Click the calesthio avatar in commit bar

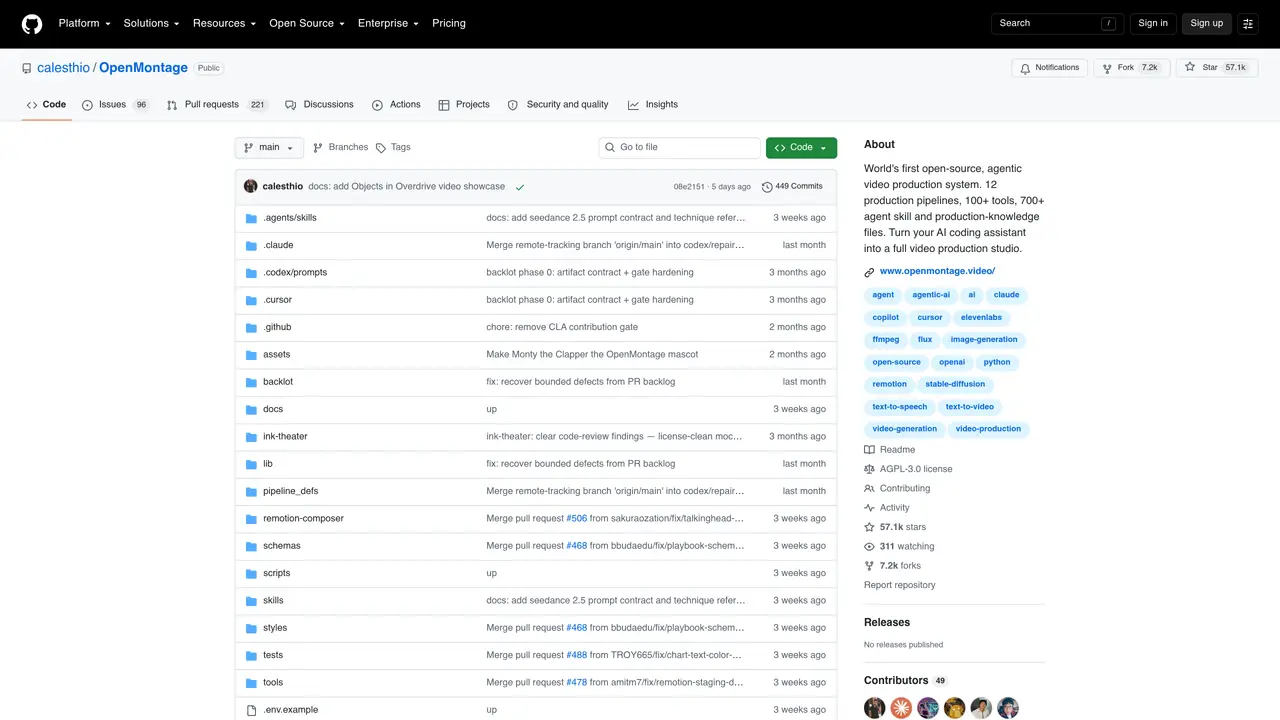pos(251,186)
